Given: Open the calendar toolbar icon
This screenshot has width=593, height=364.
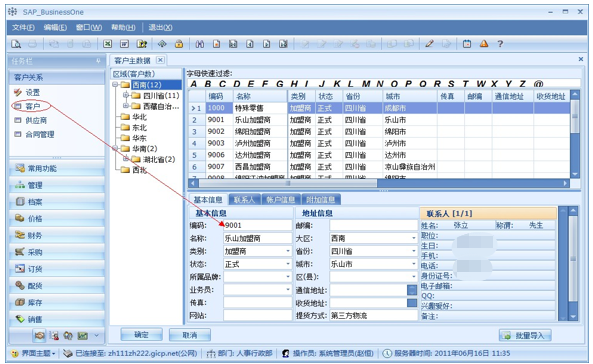Looking at the screenshot, I should (x=467, y=44).
